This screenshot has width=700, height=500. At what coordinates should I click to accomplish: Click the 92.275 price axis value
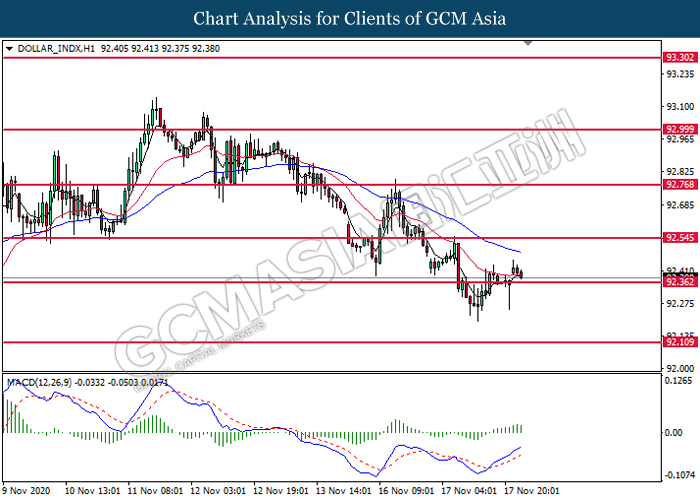click(x=680, y=304)
